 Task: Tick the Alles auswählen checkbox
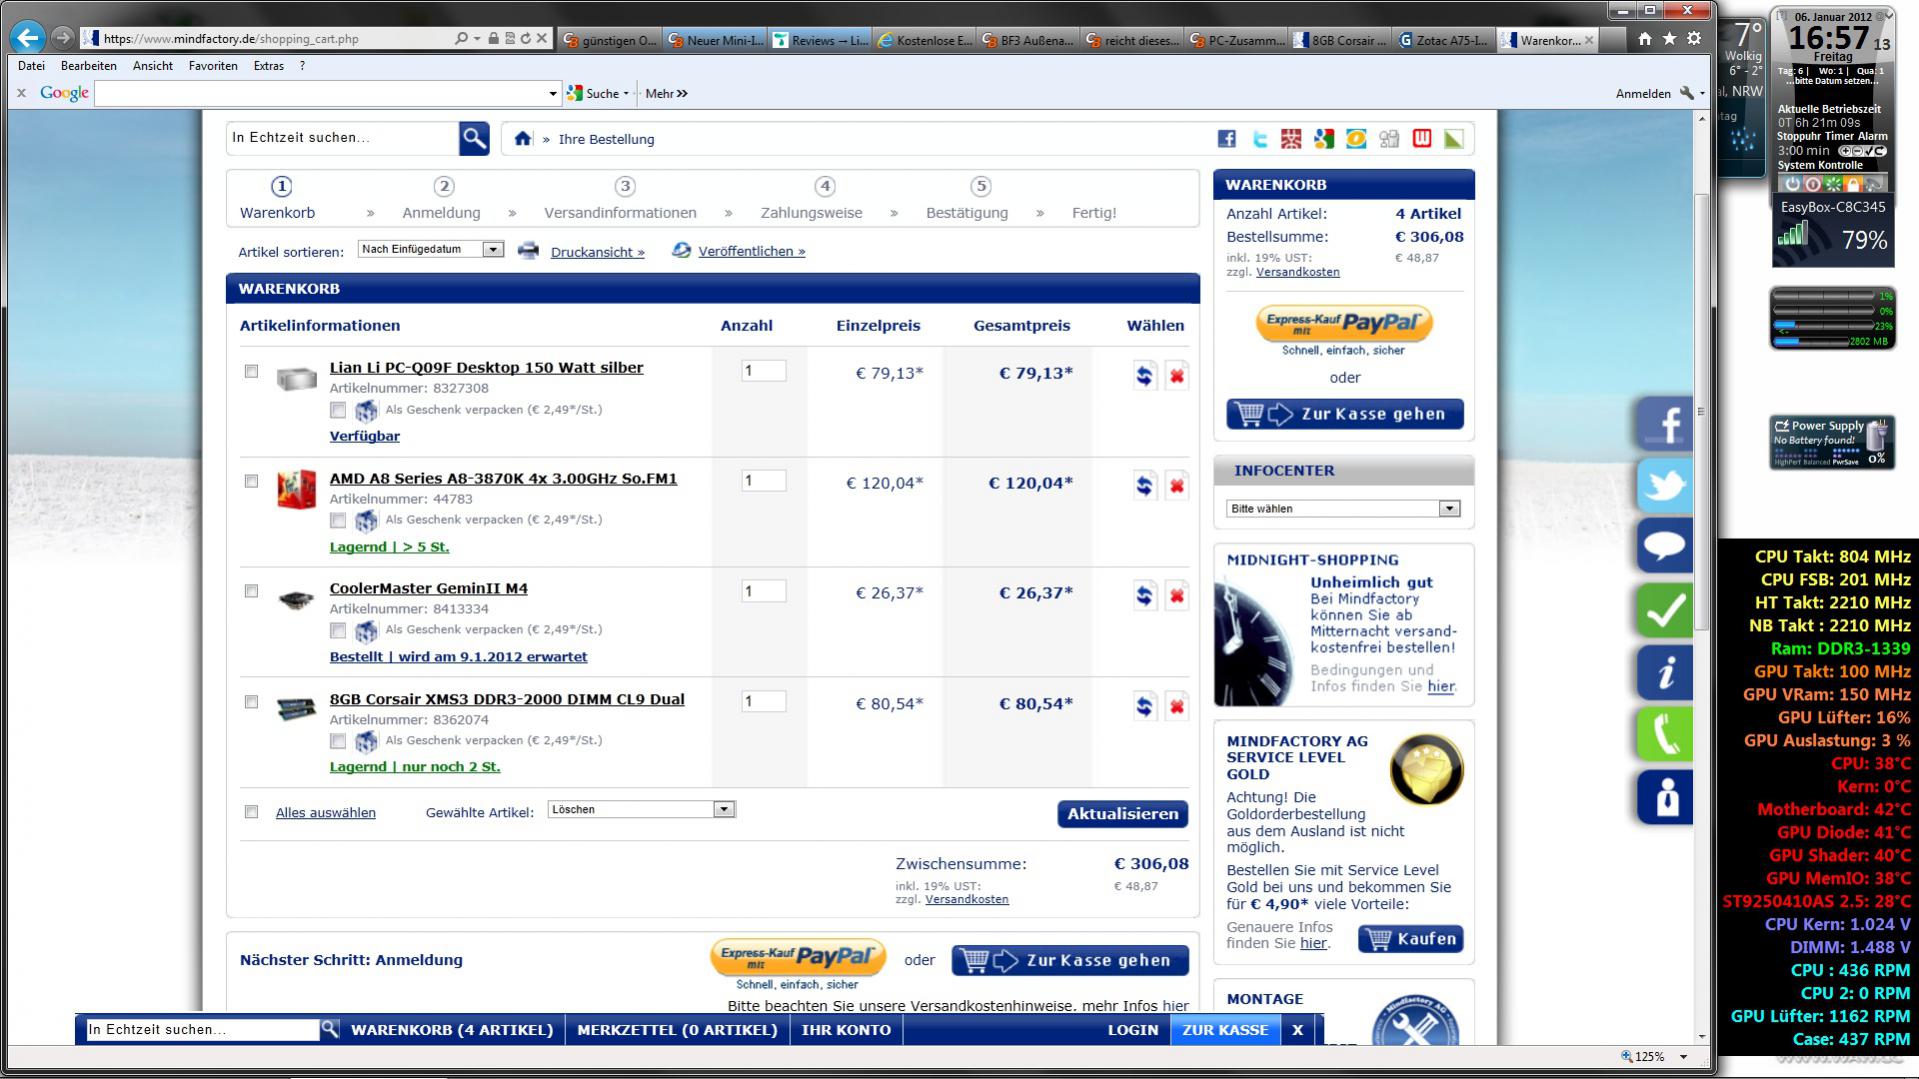pos(252,812)
